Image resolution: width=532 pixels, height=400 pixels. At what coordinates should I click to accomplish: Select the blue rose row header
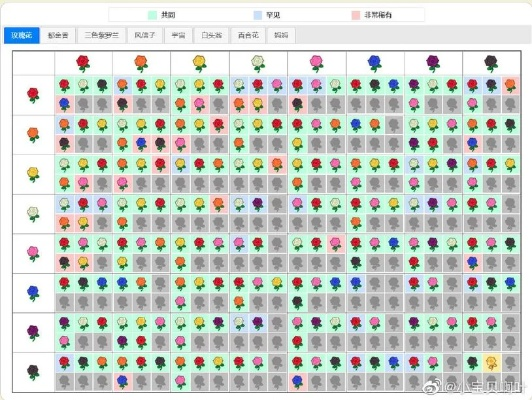click(33, 293)
